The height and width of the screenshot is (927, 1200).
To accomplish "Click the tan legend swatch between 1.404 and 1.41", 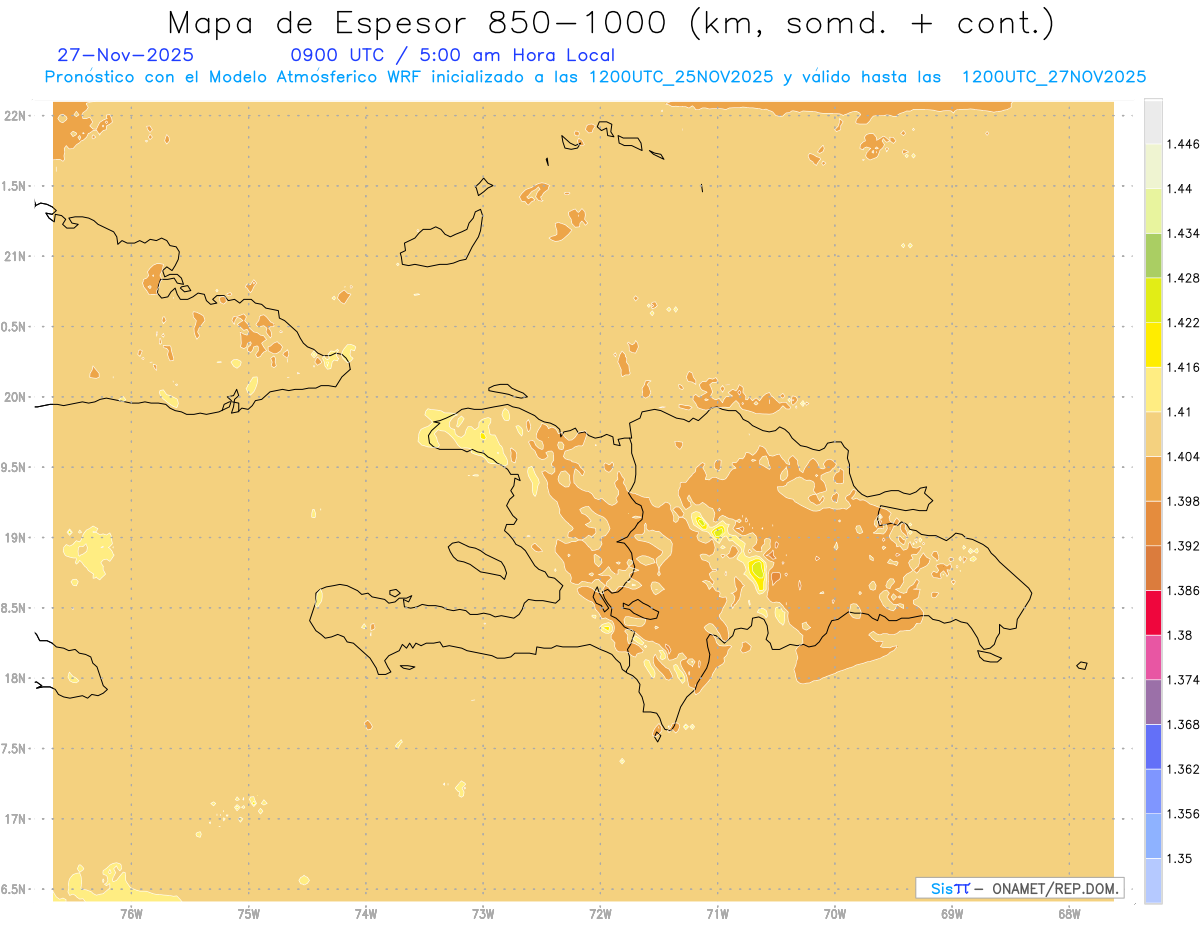I will (x=1153, y=434).
